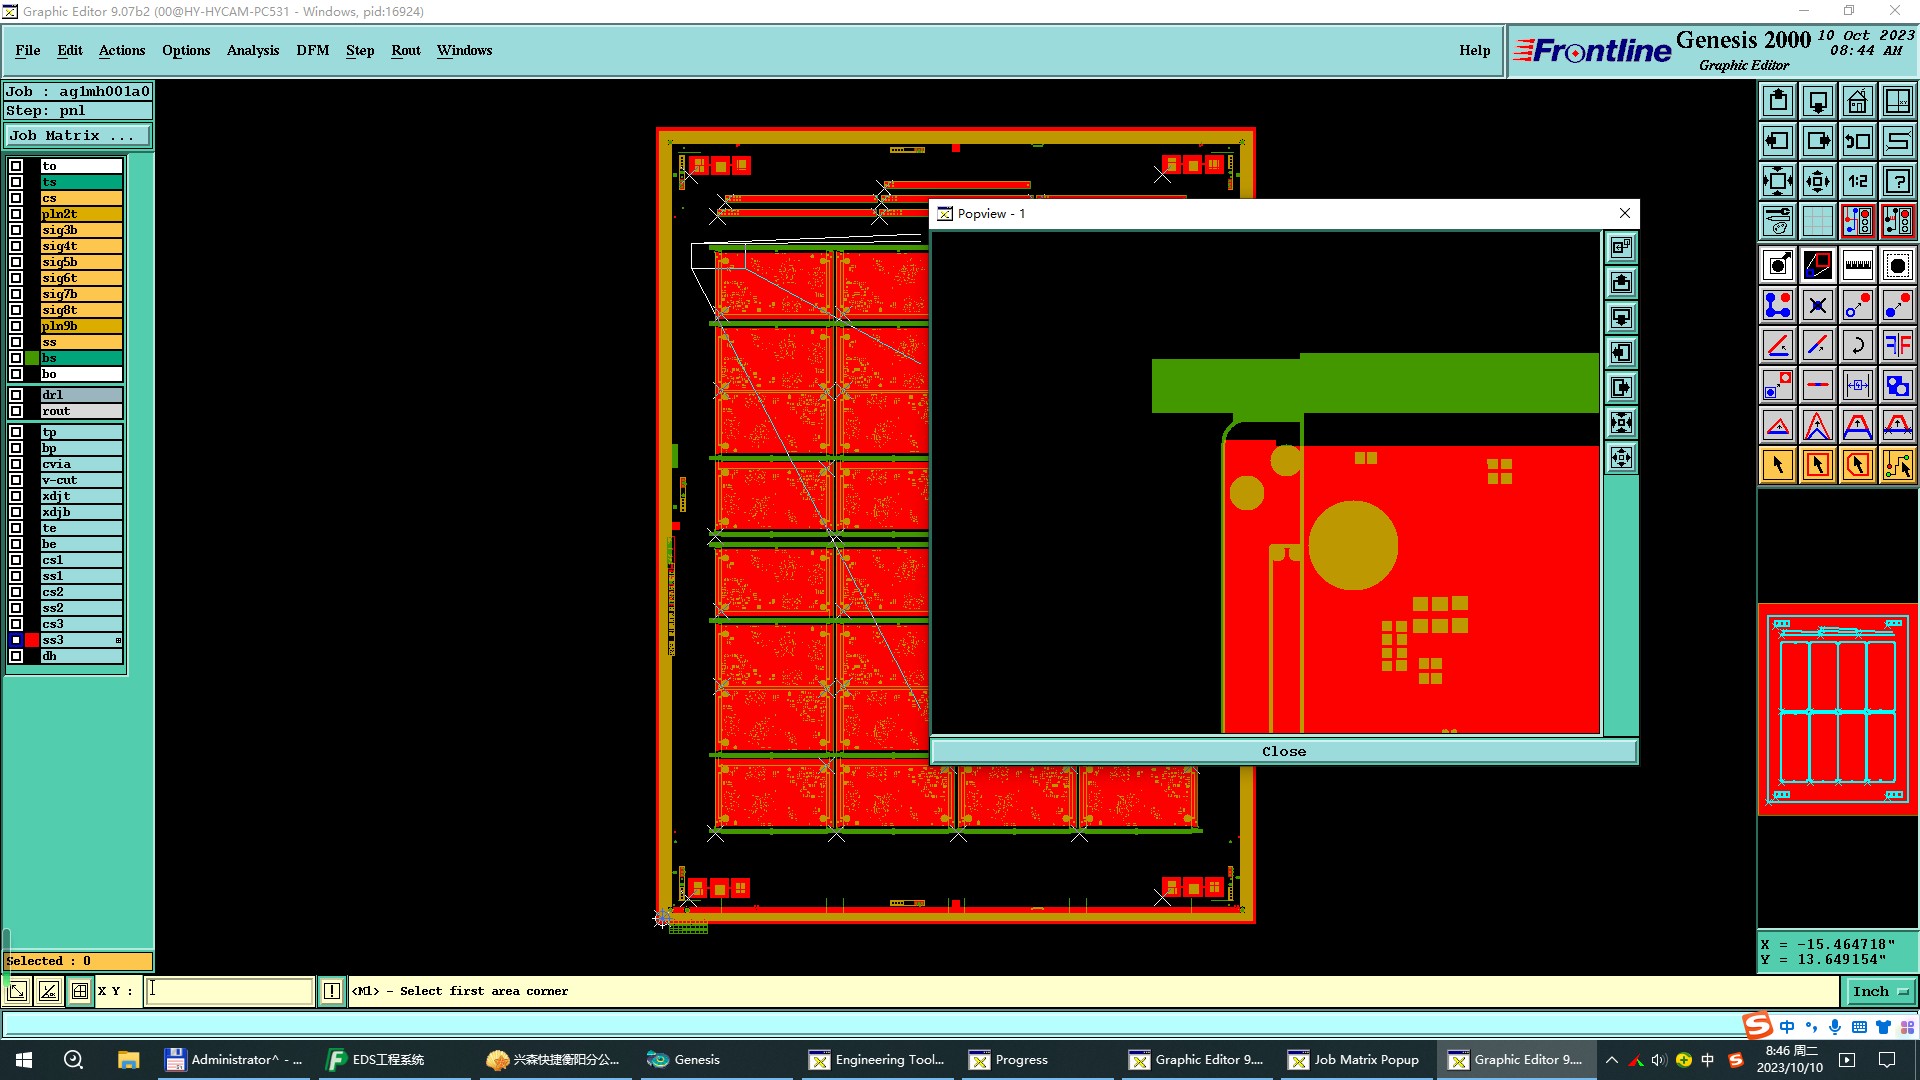The height and width of the screenshot is (1080, 1920).
Task: Toggle display checkbox for layer cs
Action: coord(16,198)
